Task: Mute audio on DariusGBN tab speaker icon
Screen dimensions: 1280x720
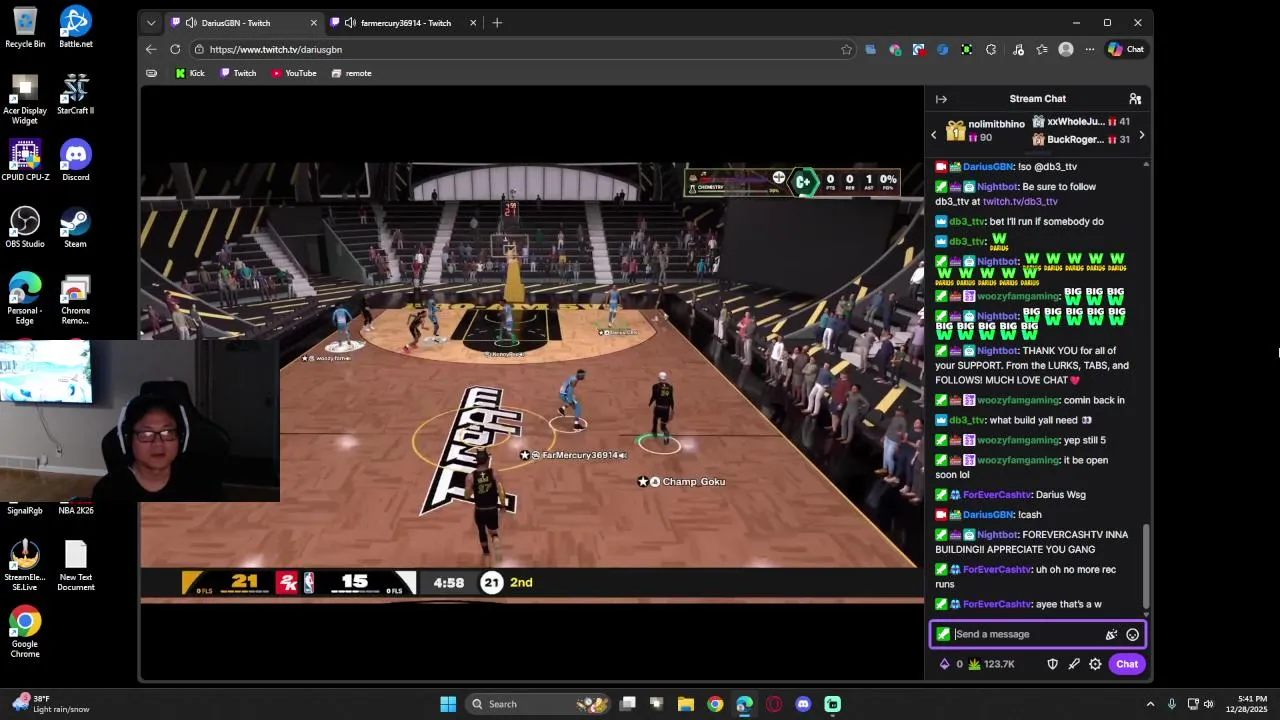Action: (x=191, y=23)
